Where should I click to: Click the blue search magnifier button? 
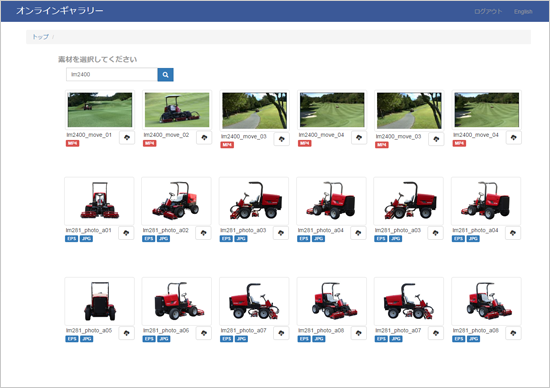click(165, 75)
